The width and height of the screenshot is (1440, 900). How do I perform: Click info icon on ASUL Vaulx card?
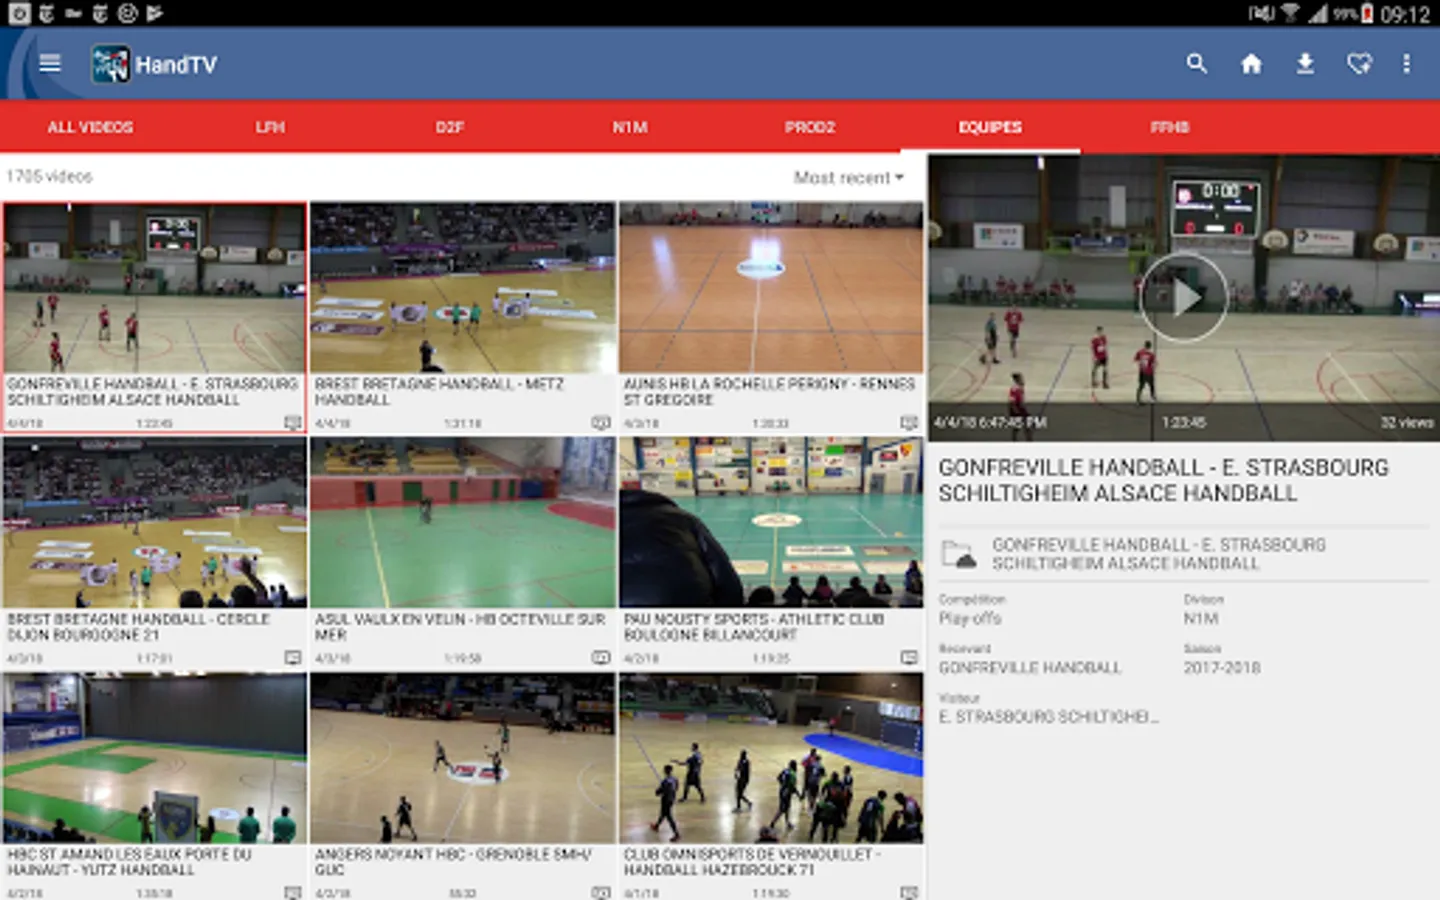(600, 658)
